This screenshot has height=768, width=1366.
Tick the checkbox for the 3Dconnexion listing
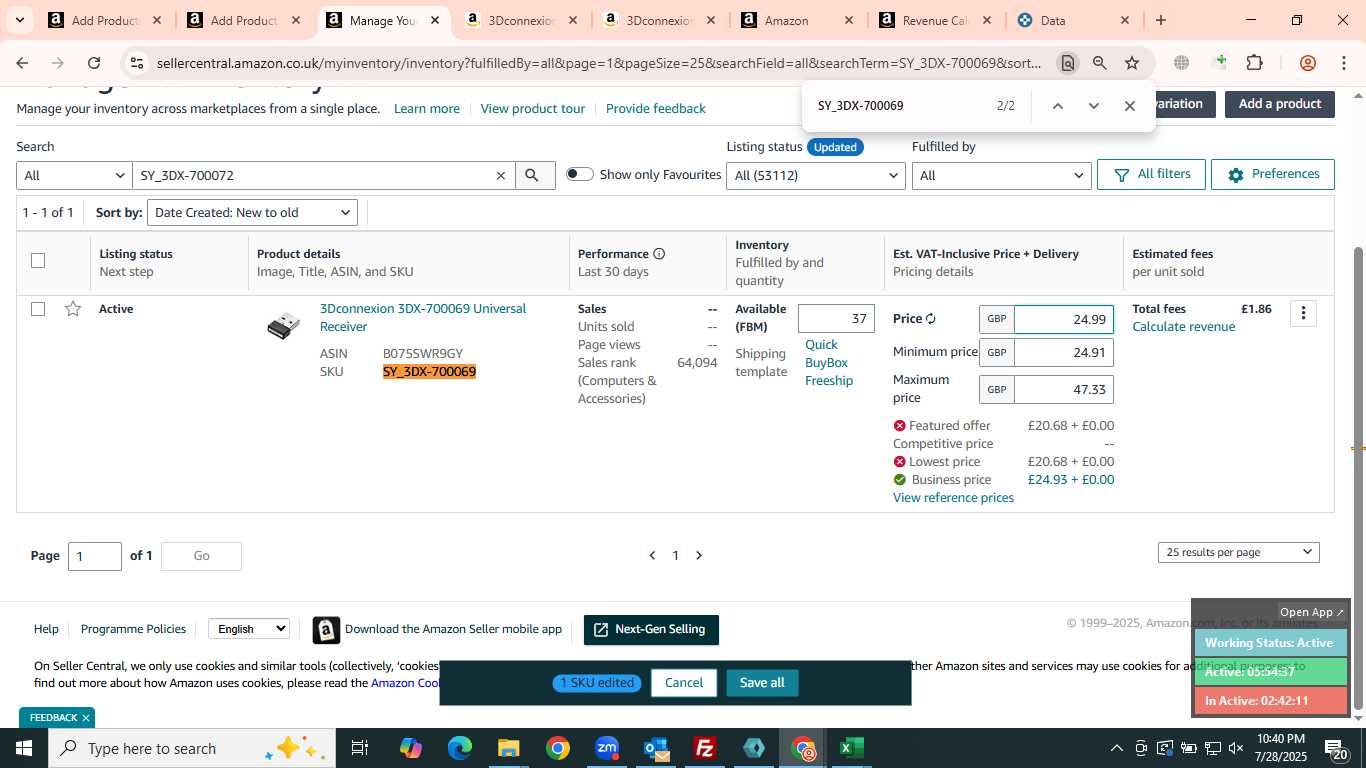point(38,309)
